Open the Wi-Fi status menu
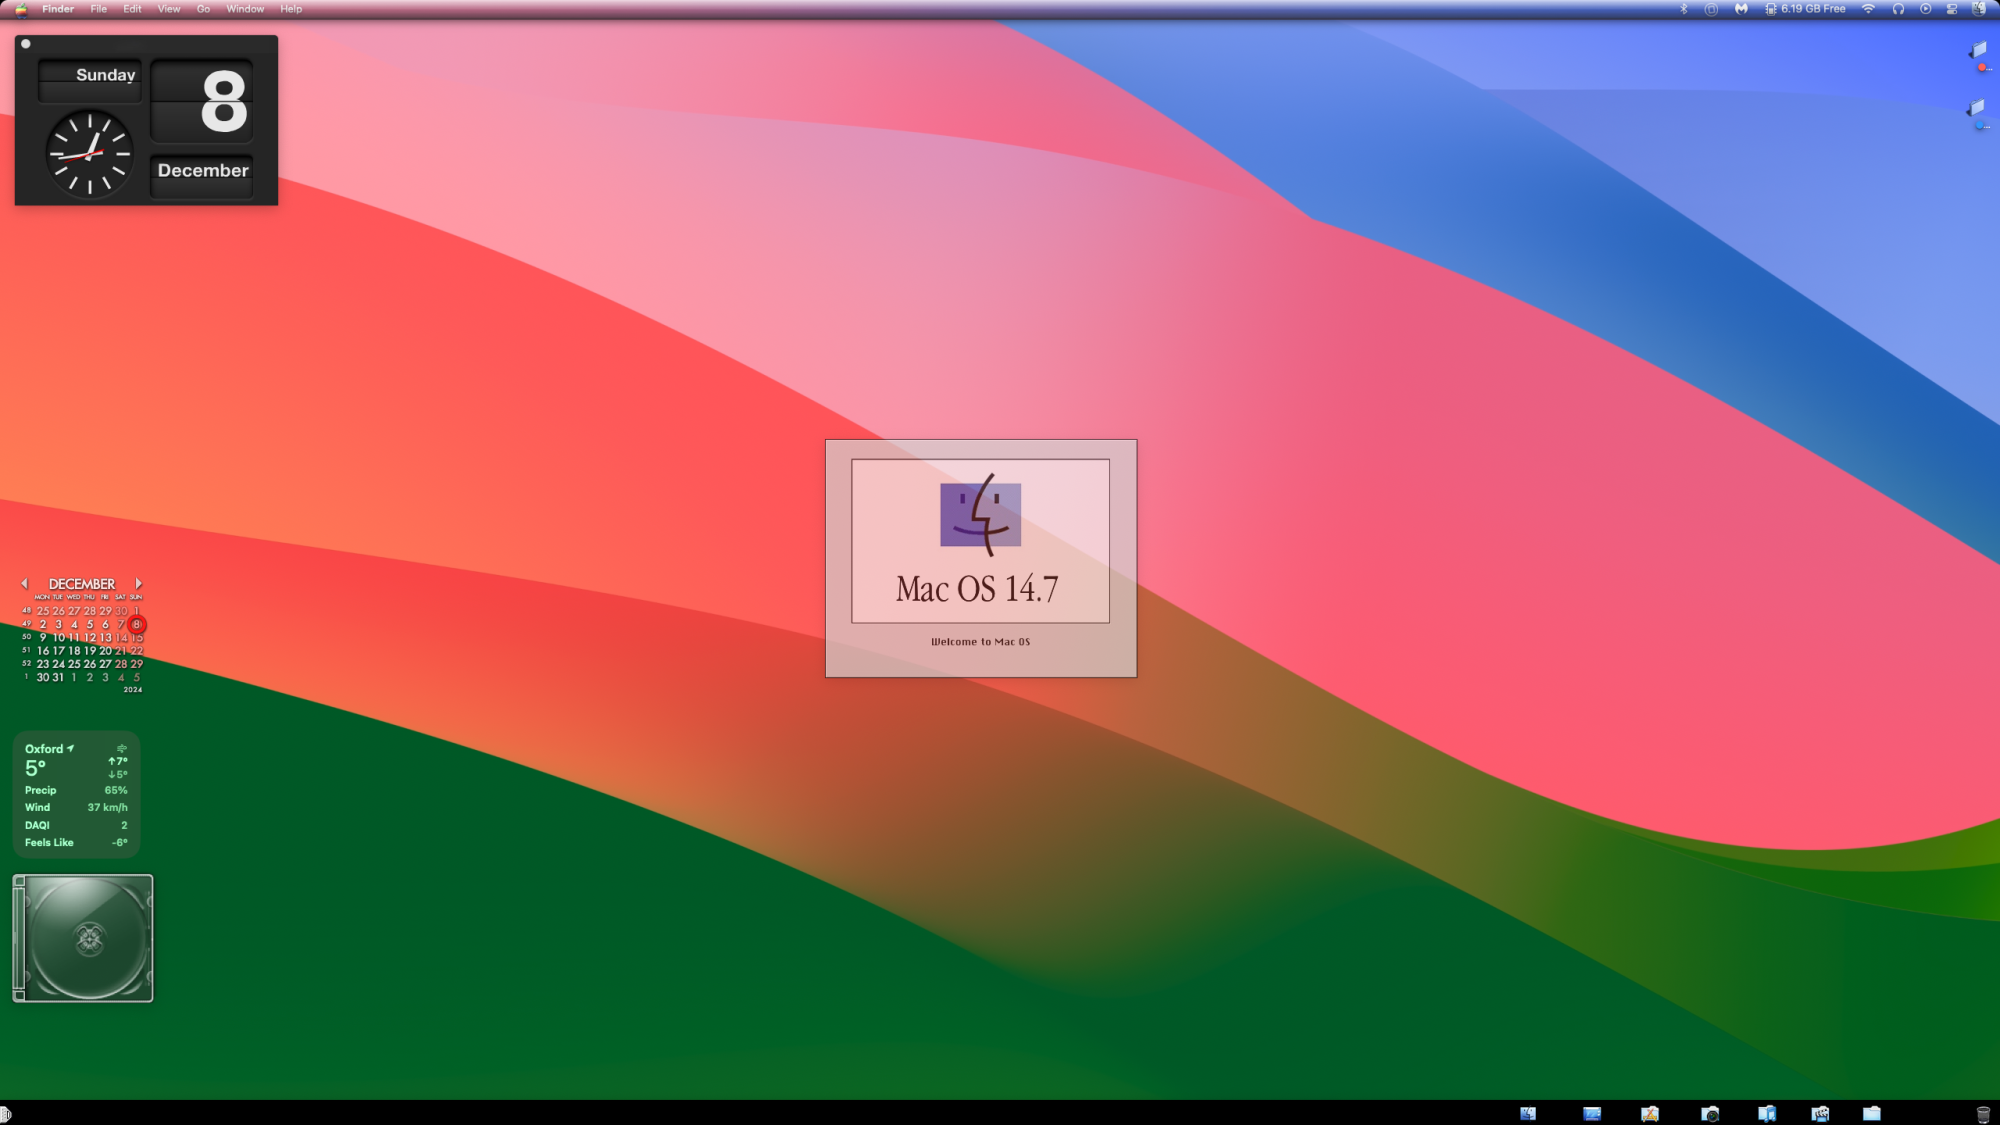2000x1125 pixels. 1868,9
